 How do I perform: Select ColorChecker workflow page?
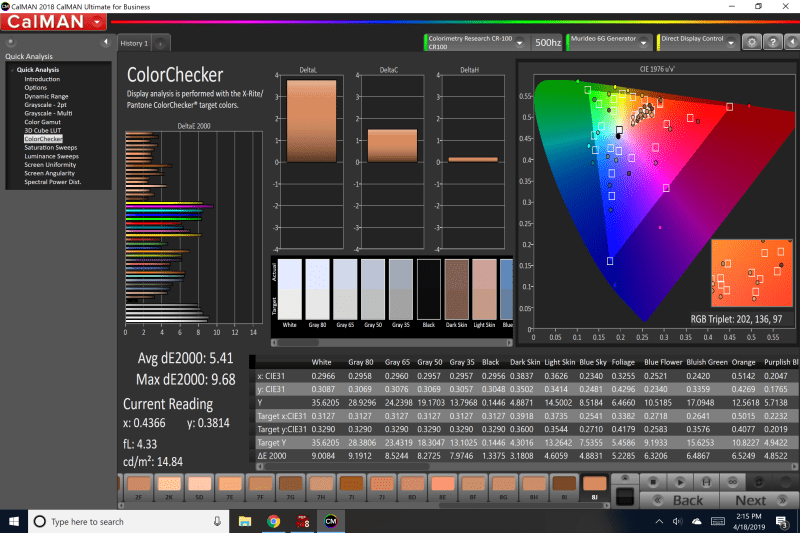tap(43, 139)
